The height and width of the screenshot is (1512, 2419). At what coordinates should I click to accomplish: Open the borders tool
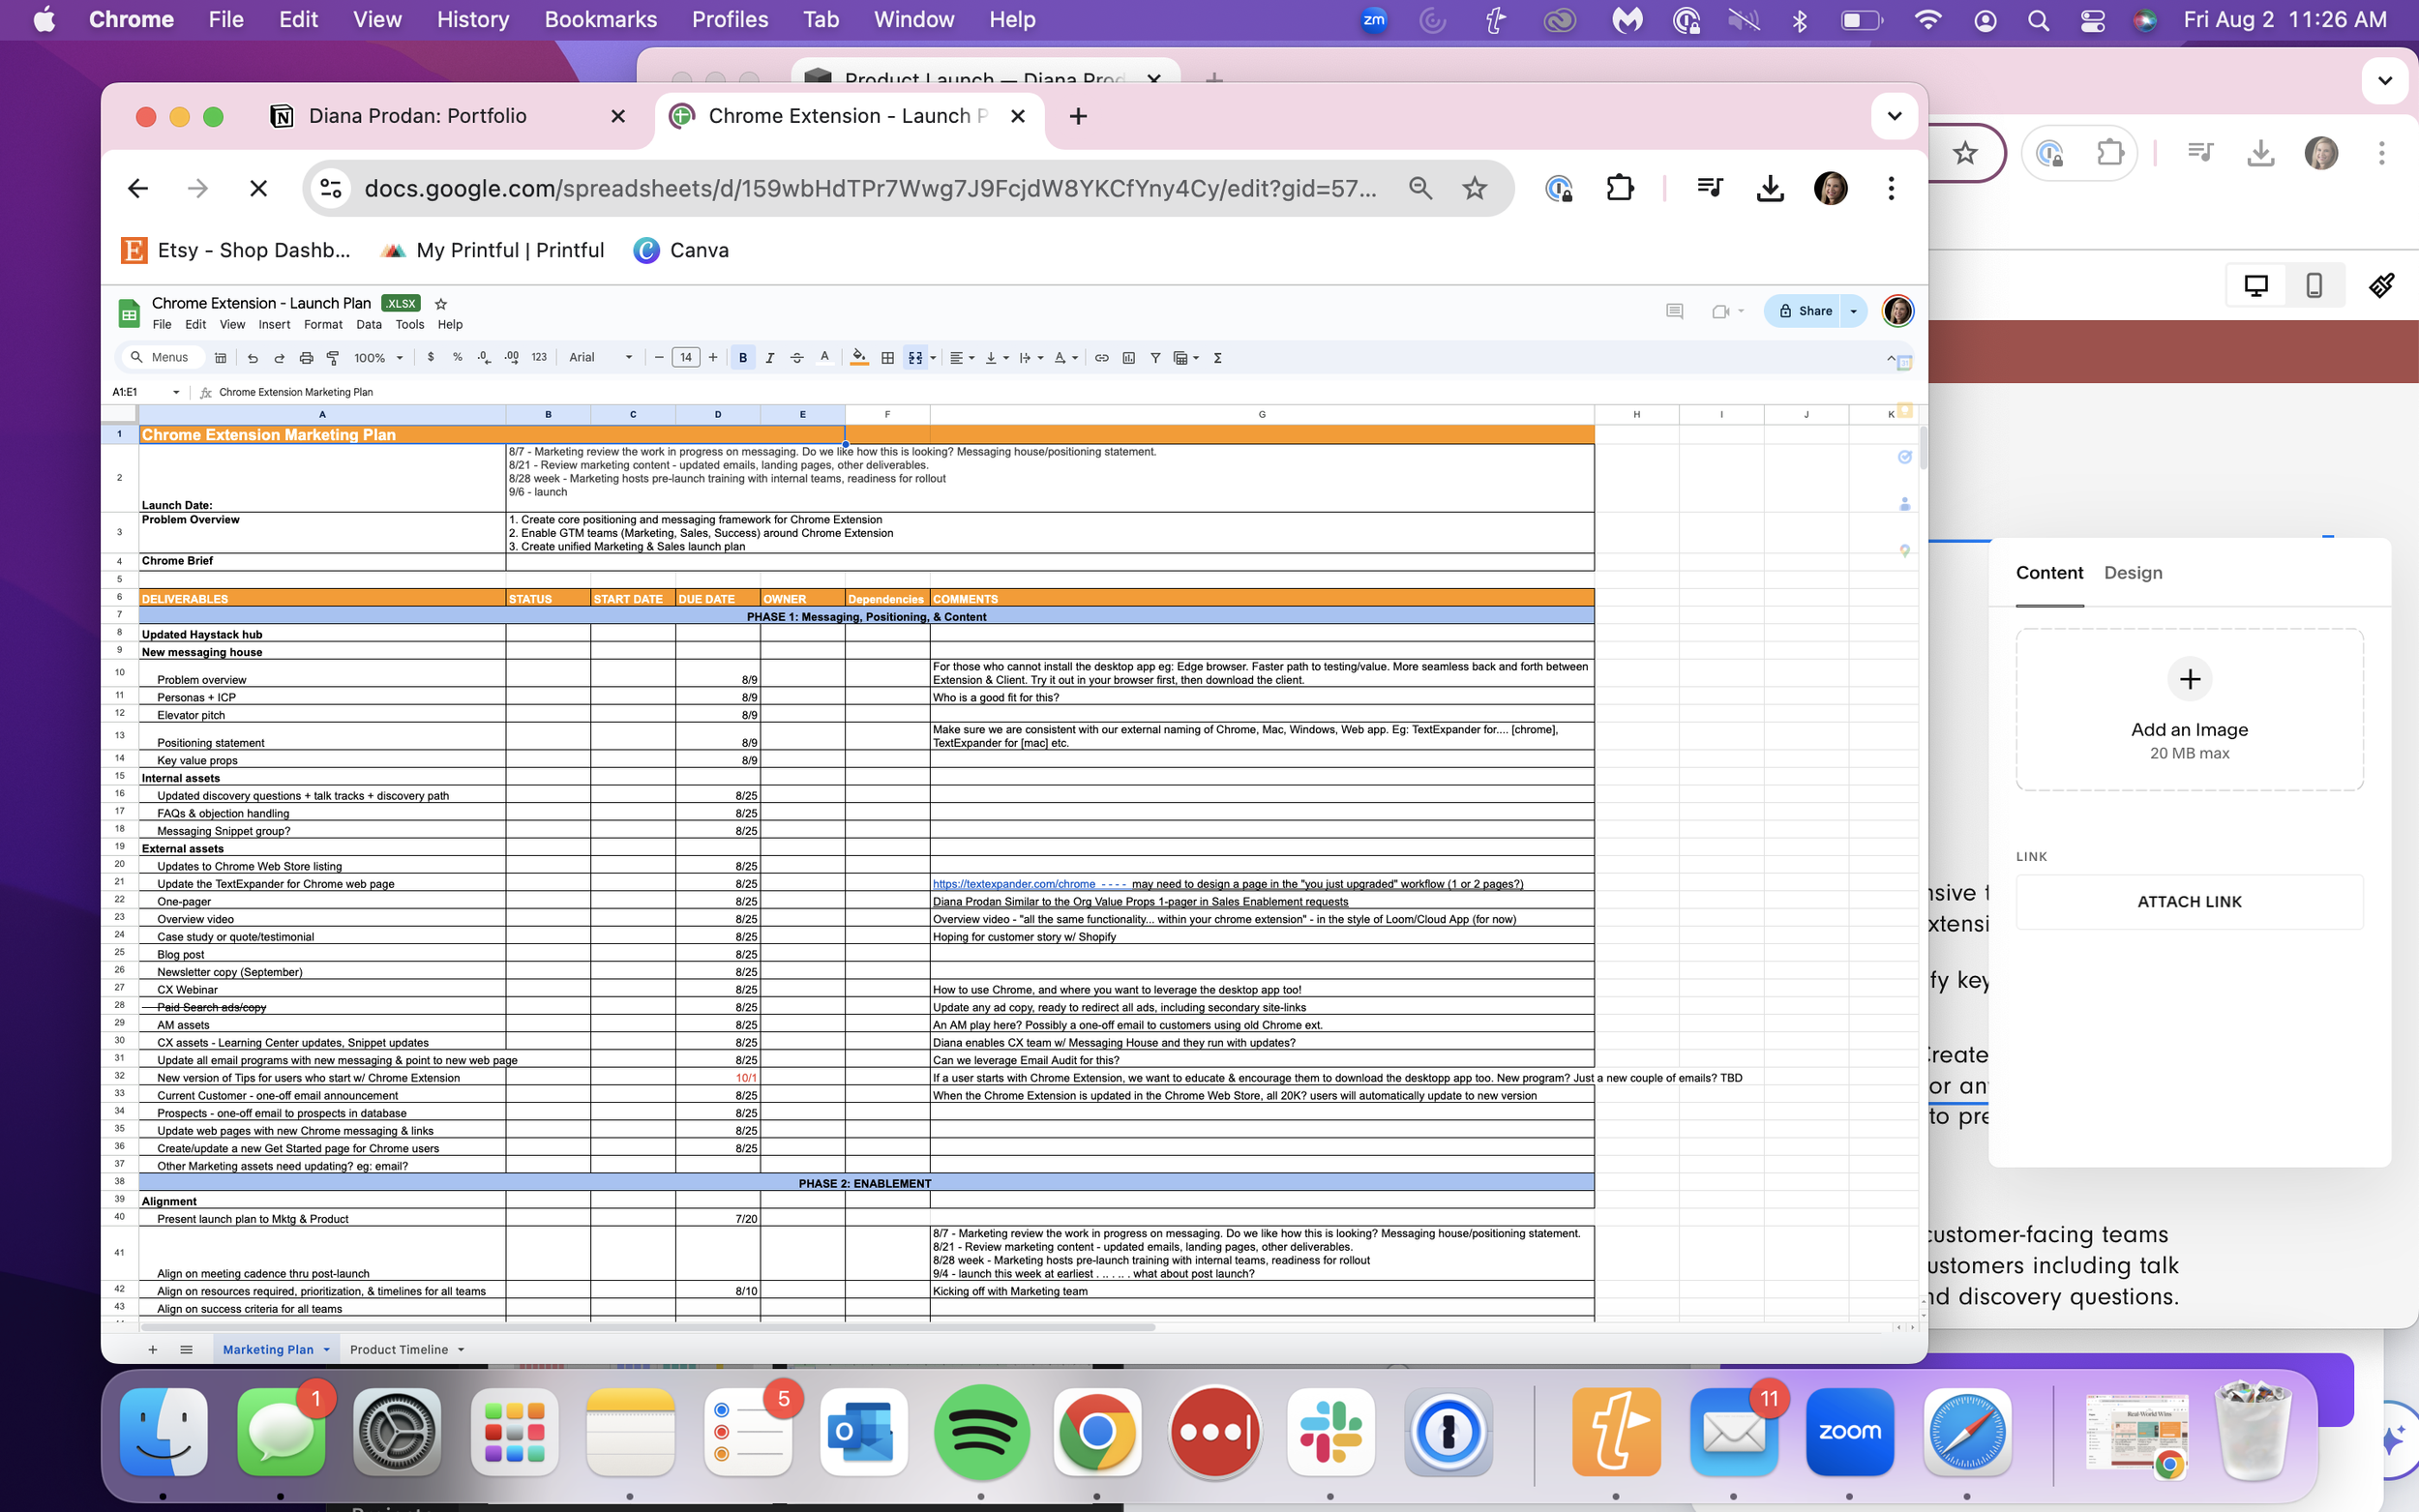[887, 358]
